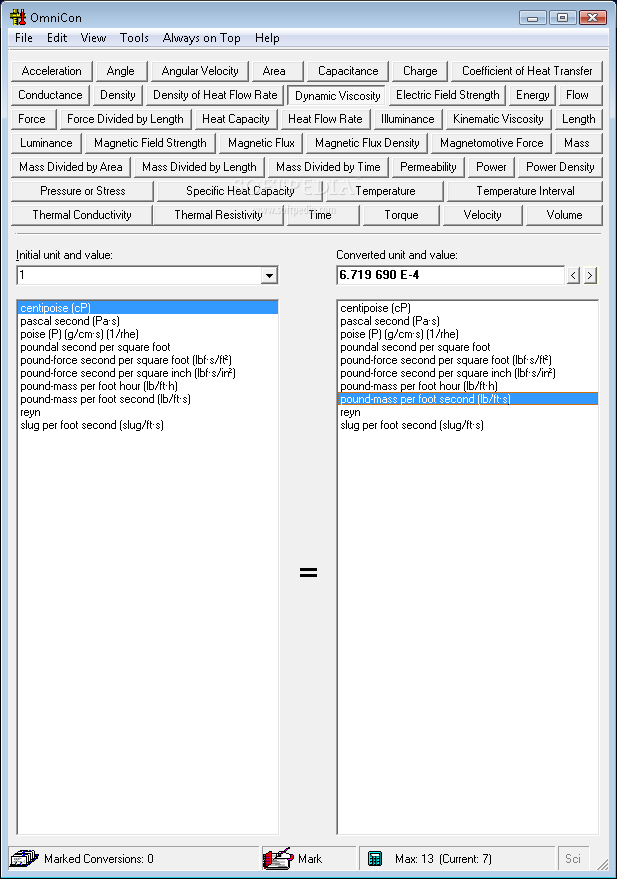
Task: Click the Sci notation toggle in status bar
Action: [573, 858]
